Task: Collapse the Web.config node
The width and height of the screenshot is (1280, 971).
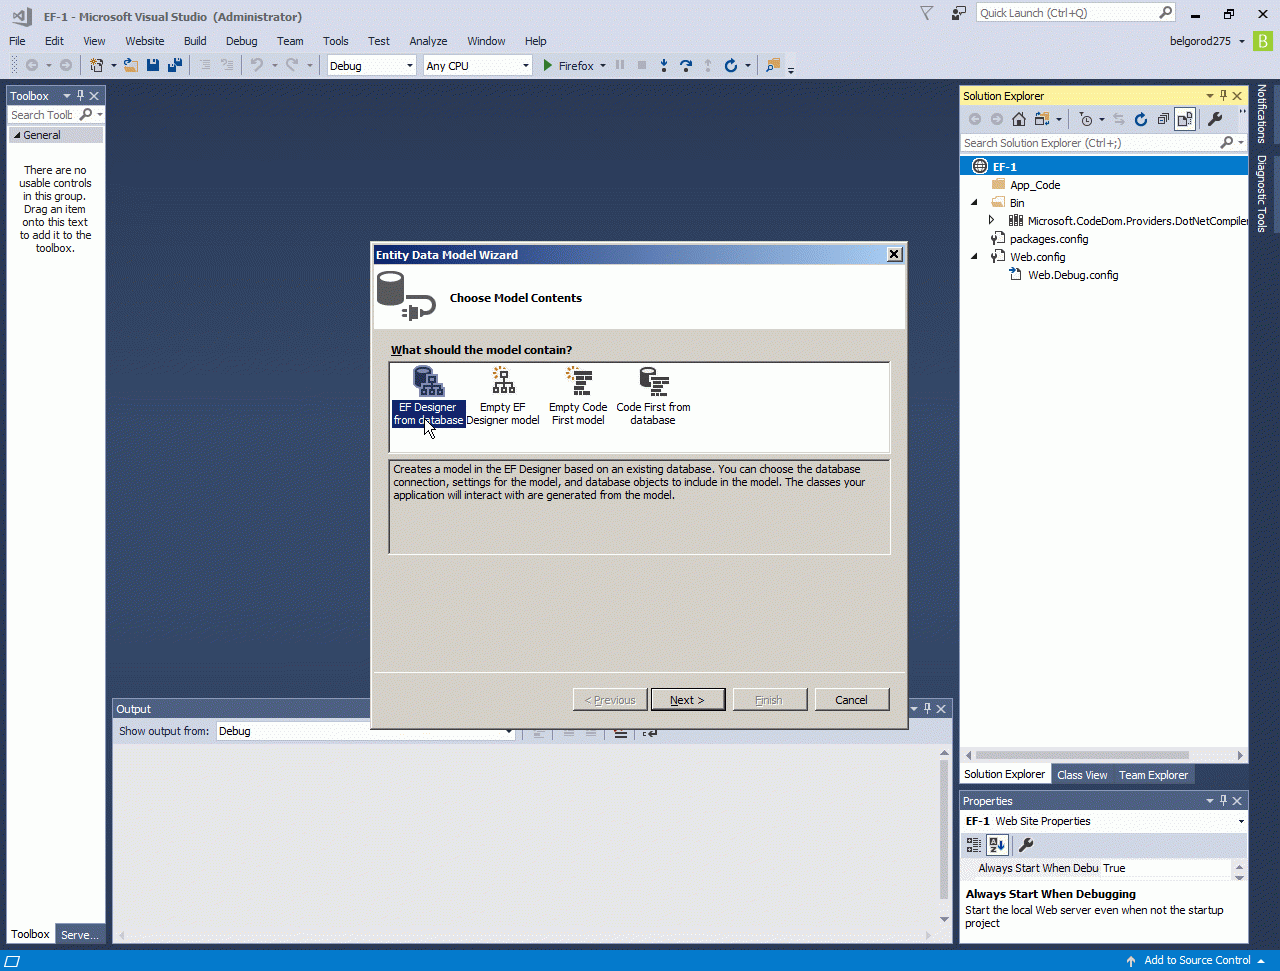Action: pyautogui.click(x=975, y=257)
